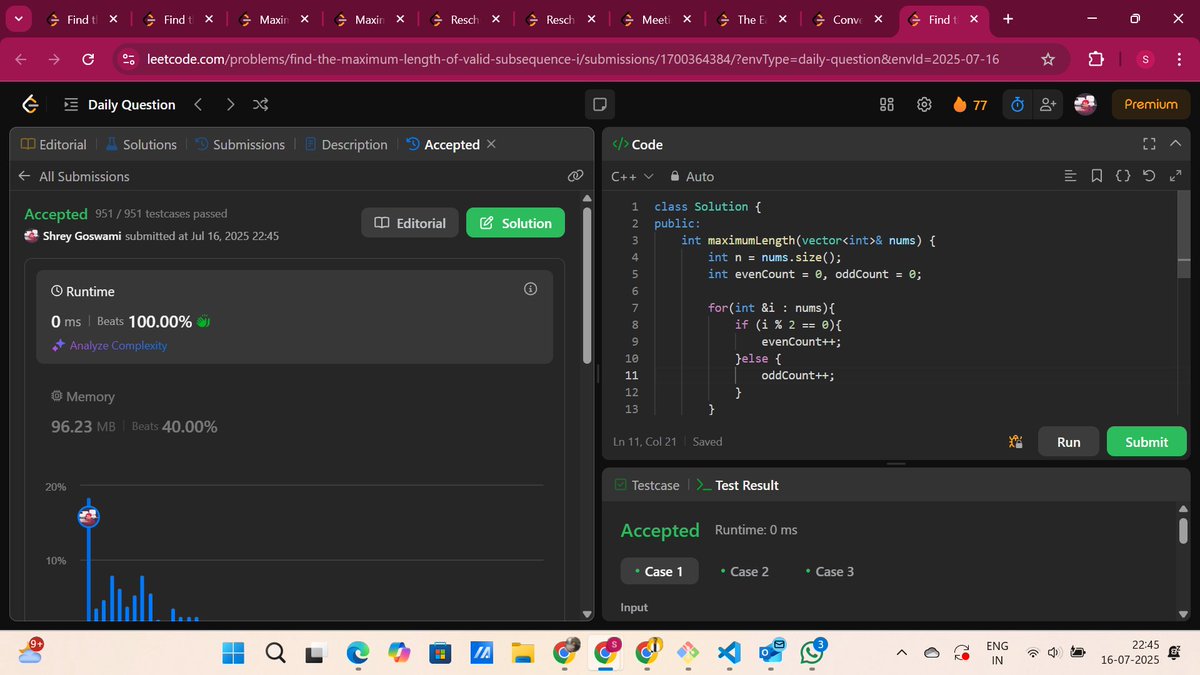The width and height of the screenshot is (1200, 675).
Task: Open Microsoft Edge from the taskbar
Action: [x=357, y=653]
